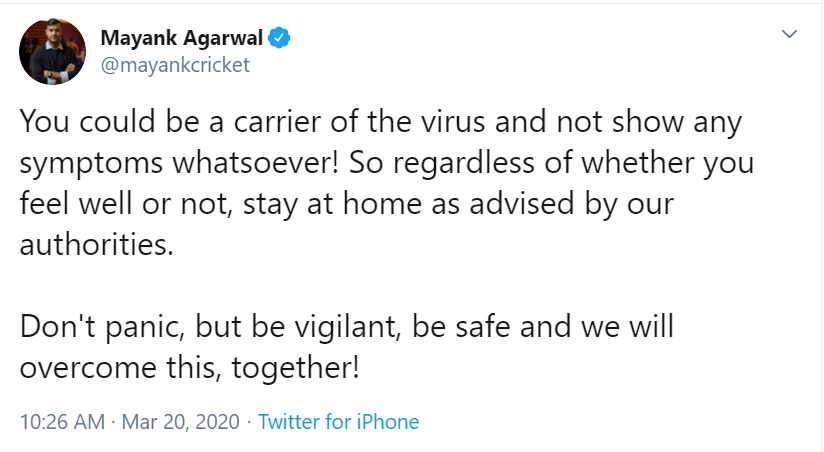
Task: Open the "Mayank Agarwal" display name
Action: 181,39
